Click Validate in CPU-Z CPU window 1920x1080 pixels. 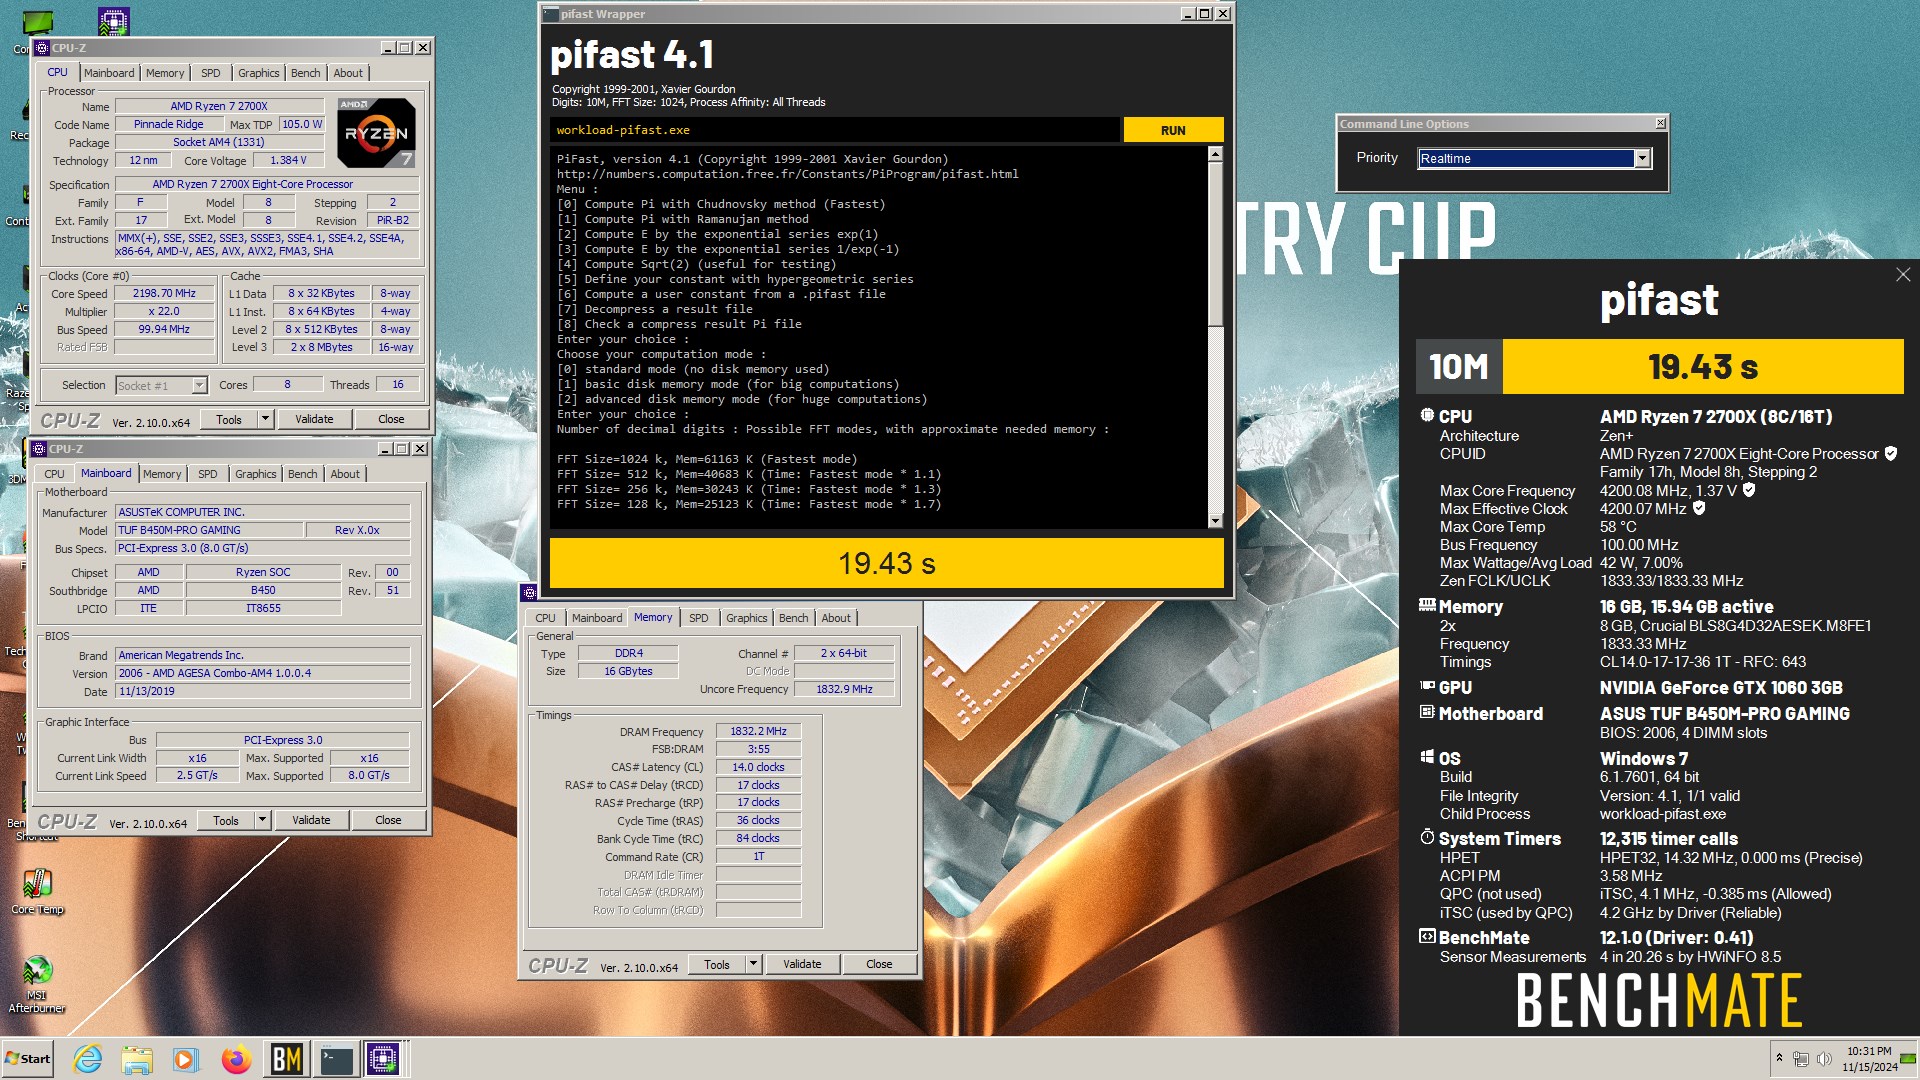314,419
